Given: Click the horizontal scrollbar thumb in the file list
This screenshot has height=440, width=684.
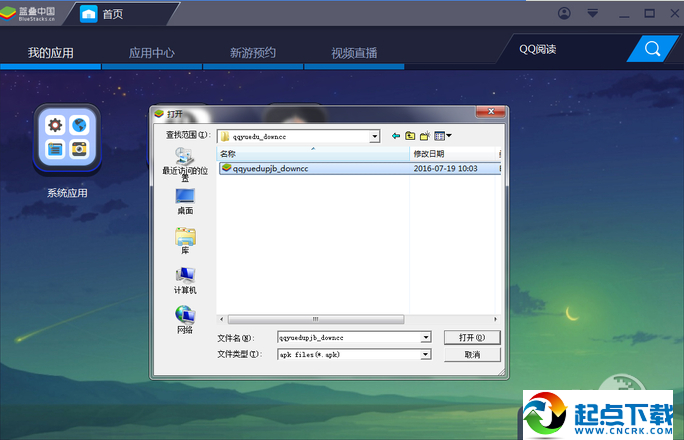Looking at the screenshot, I should click(x=316, y=319).
